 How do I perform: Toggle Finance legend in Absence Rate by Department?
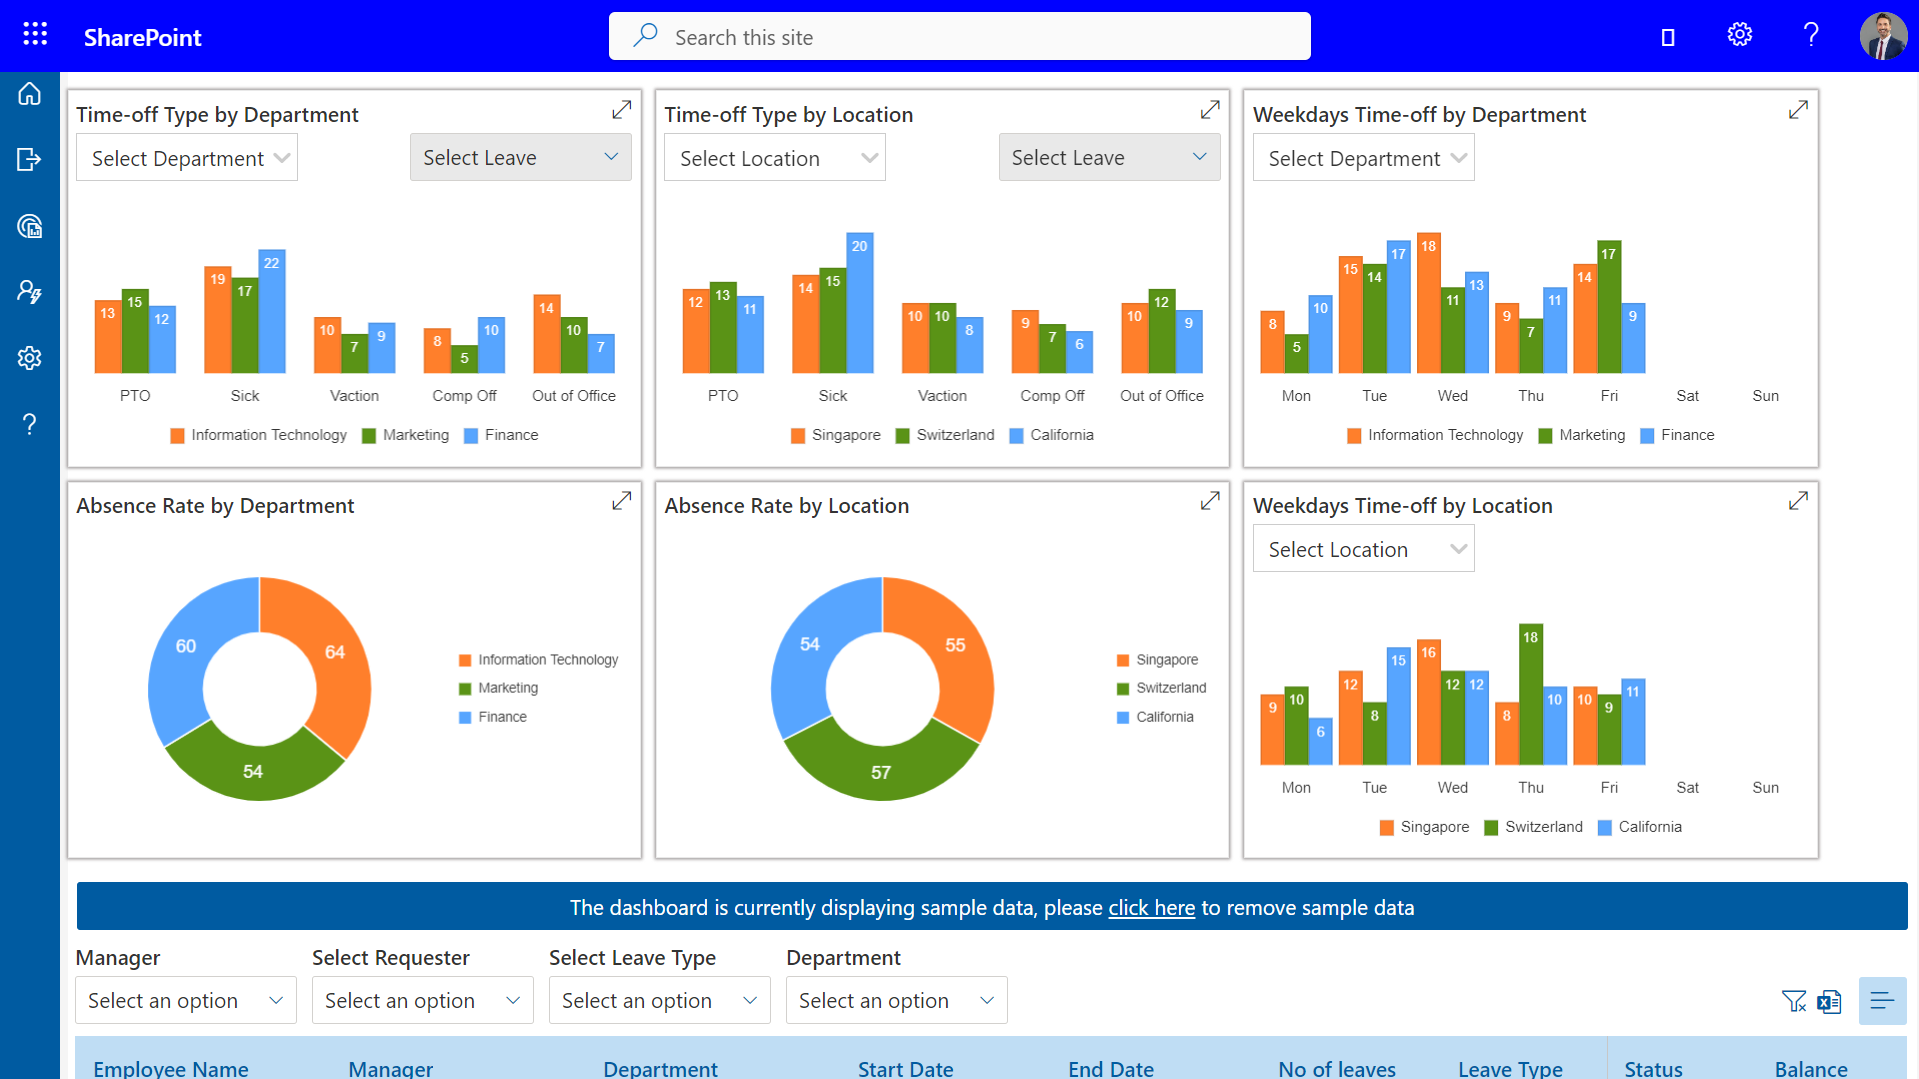(x=492, y=717)
